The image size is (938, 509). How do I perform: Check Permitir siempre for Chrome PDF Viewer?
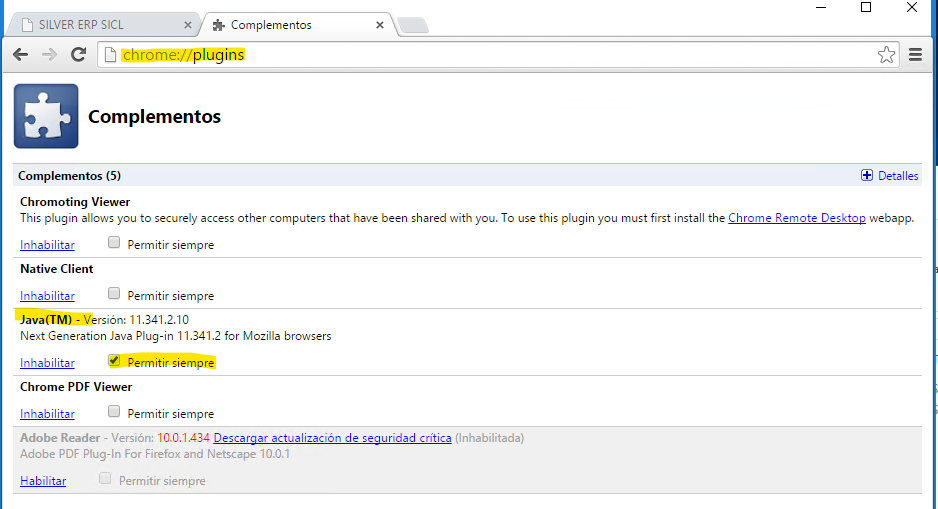114,412
